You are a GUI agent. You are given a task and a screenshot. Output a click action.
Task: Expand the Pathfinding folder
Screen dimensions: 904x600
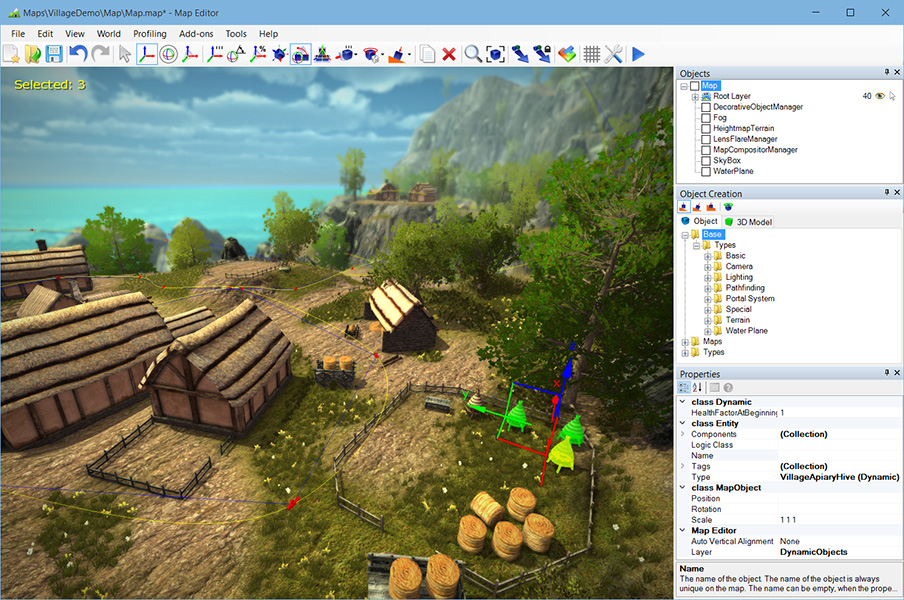707,288
